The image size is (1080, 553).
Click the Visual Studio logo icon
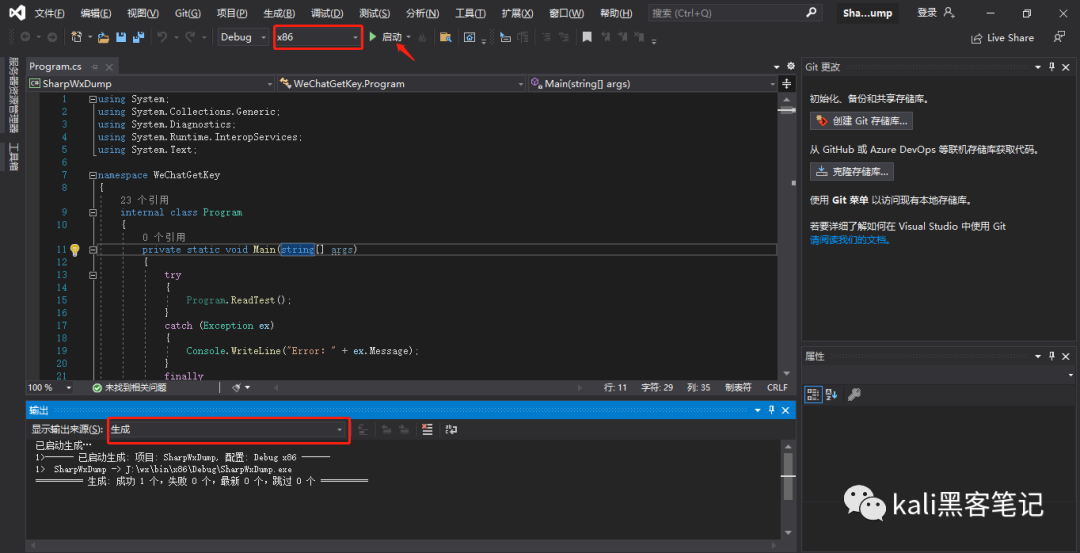pos(17,13)
